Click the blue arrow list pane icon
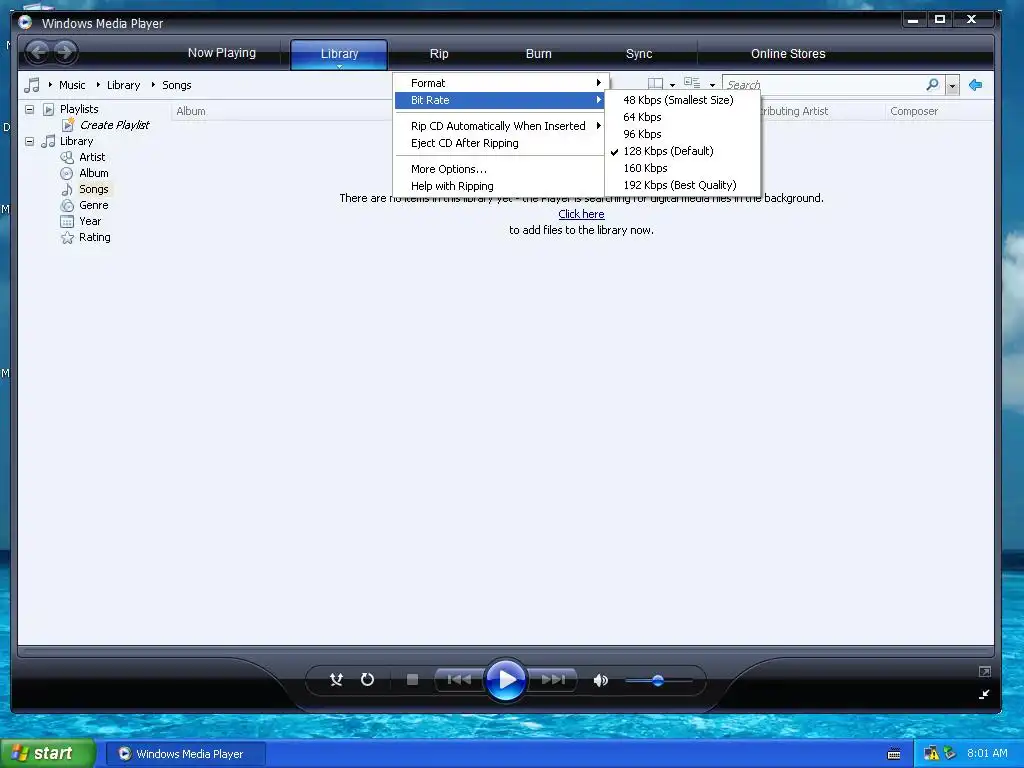 [976, 85]
